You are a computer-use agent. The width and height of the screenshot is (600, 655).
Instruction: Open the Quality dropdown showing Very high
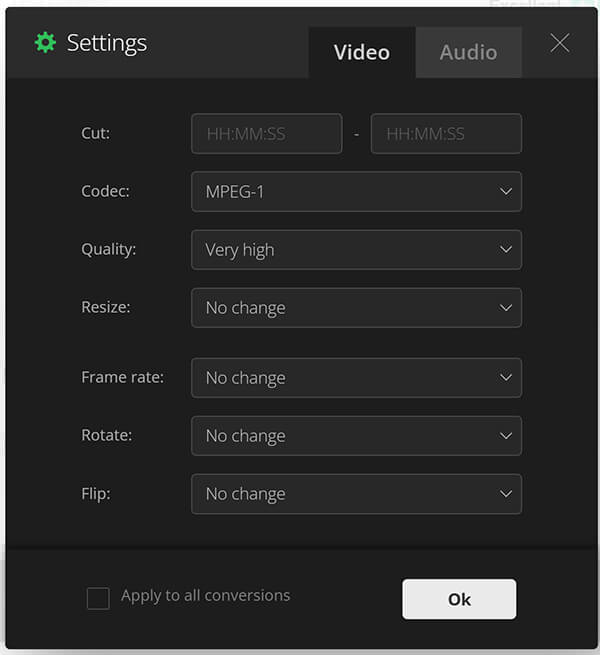click(x=356, y=249)
